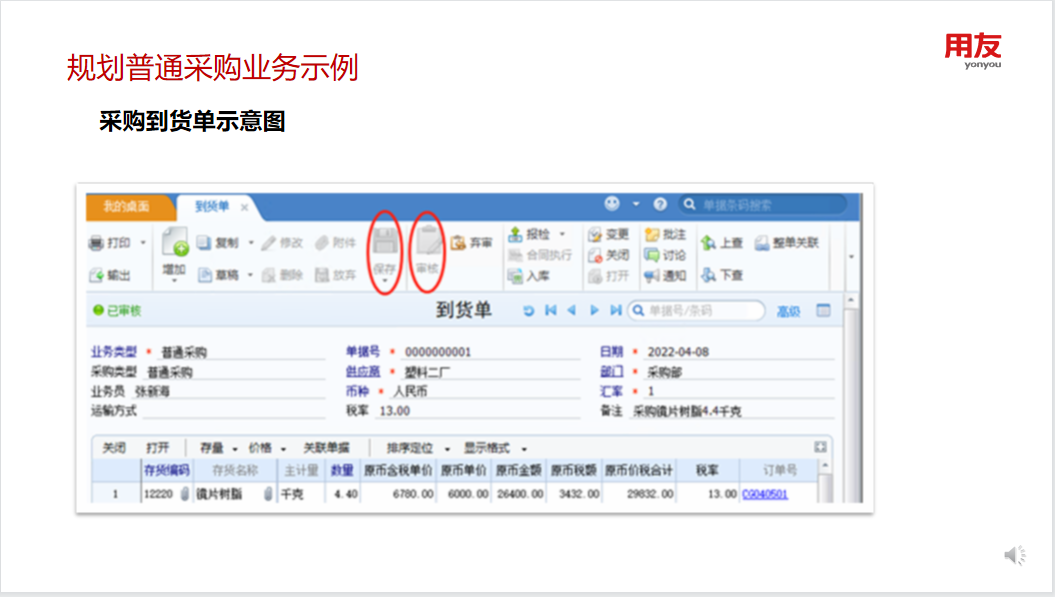The height and width of the screenshot is (597, 1055).
Task: Click the 通知 (Notify) megaphone icon
Action: pyautogui.click(x=651, y=276)
